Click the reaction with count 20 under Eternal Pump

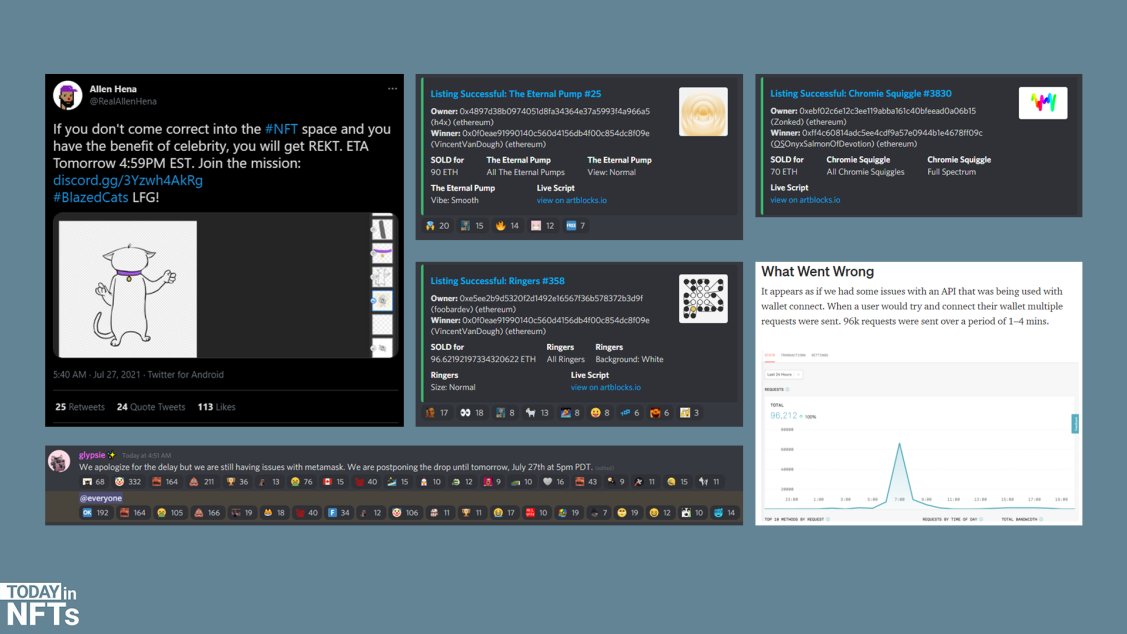click(x=438, y=226)
